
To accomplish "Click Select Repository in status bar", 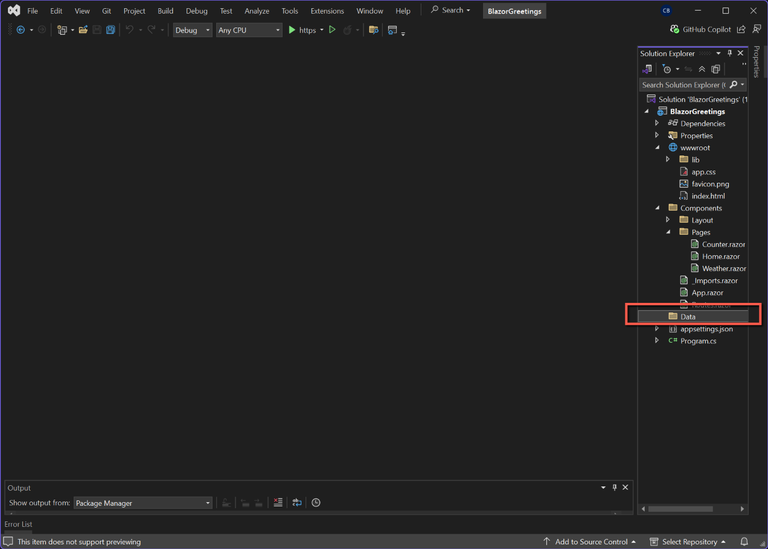I will 691,542.
